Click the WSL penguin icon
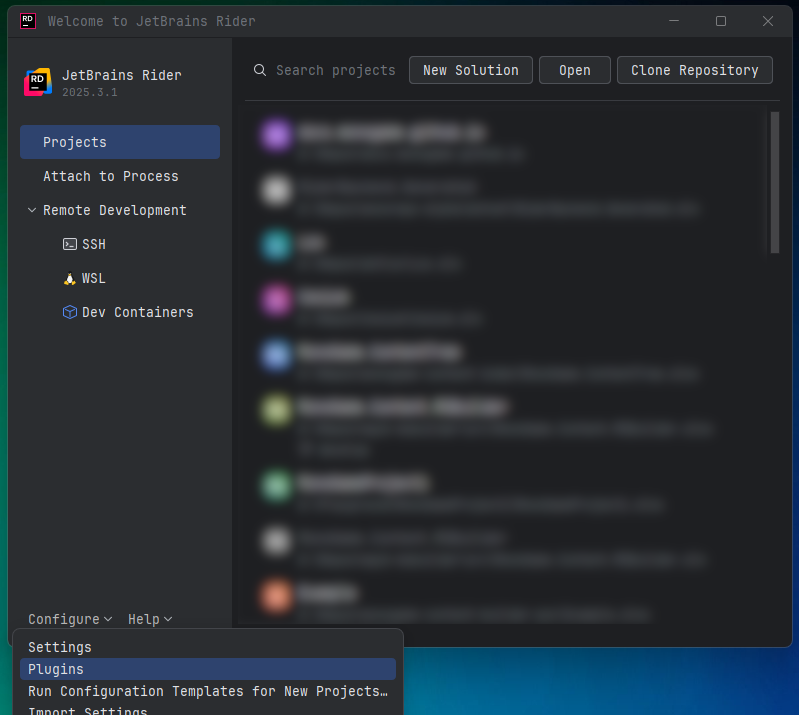Image resolution: width=799 pixels, height=715 pixels. (70, 279)
